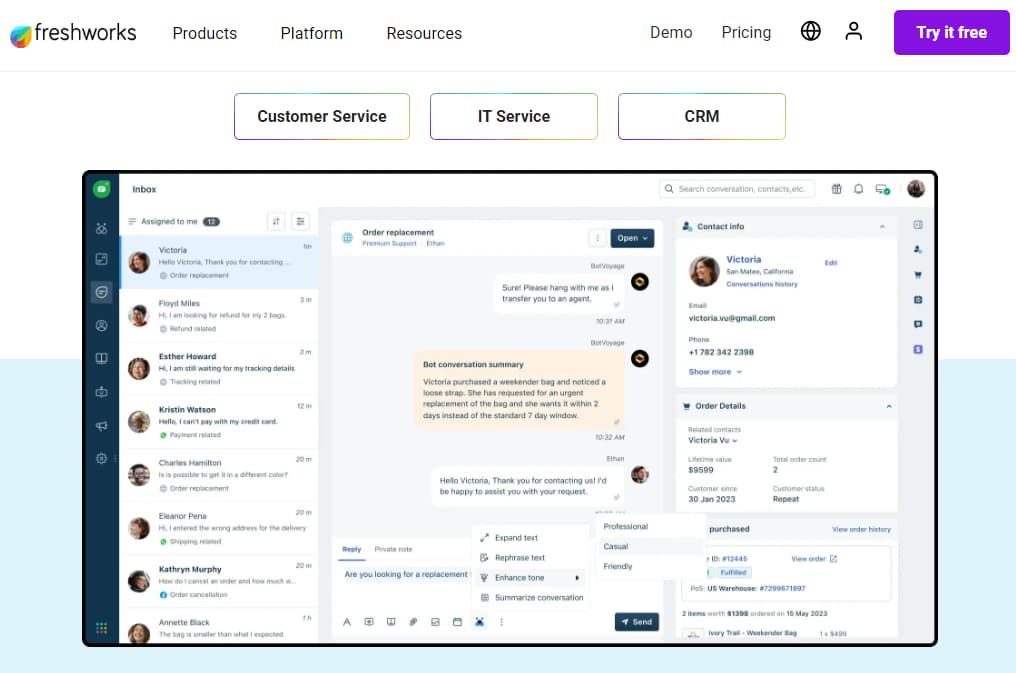Open the Open status dropdown
This screenshot has width=1016, height=673.
coord(632,238)
